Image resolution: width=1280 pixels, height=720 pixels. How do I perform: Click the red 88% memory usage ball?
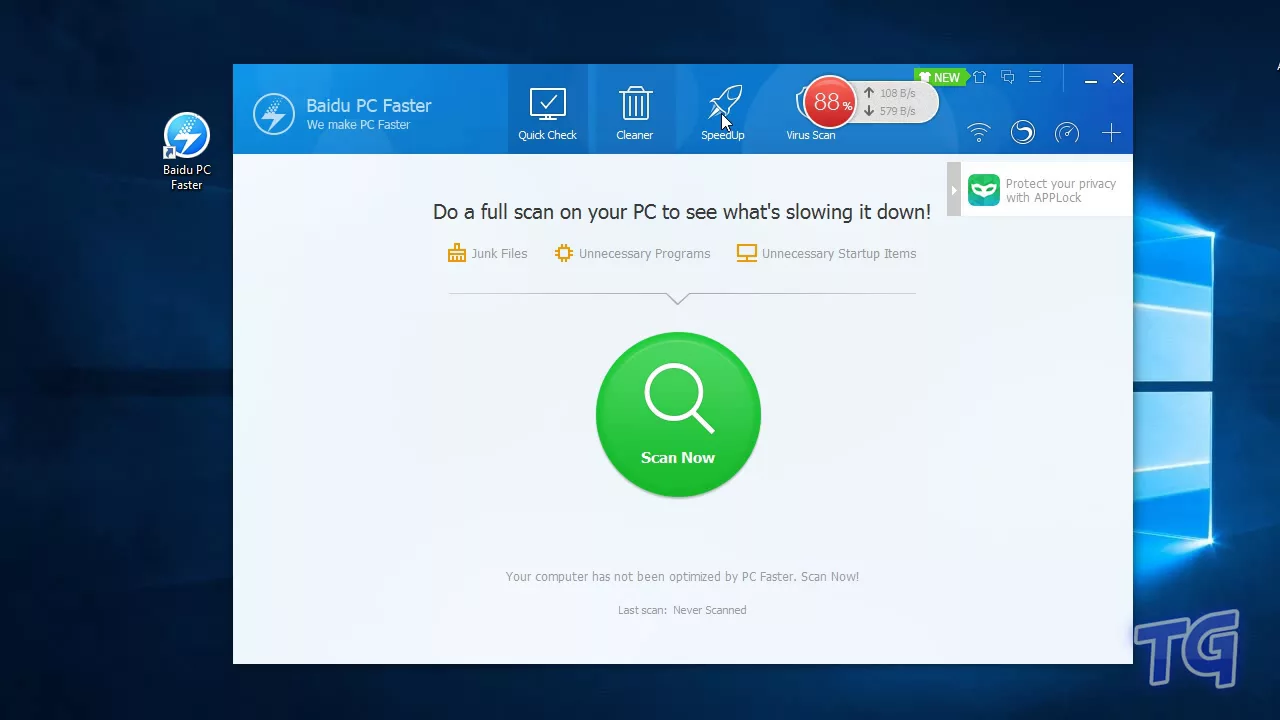(829, 102)
